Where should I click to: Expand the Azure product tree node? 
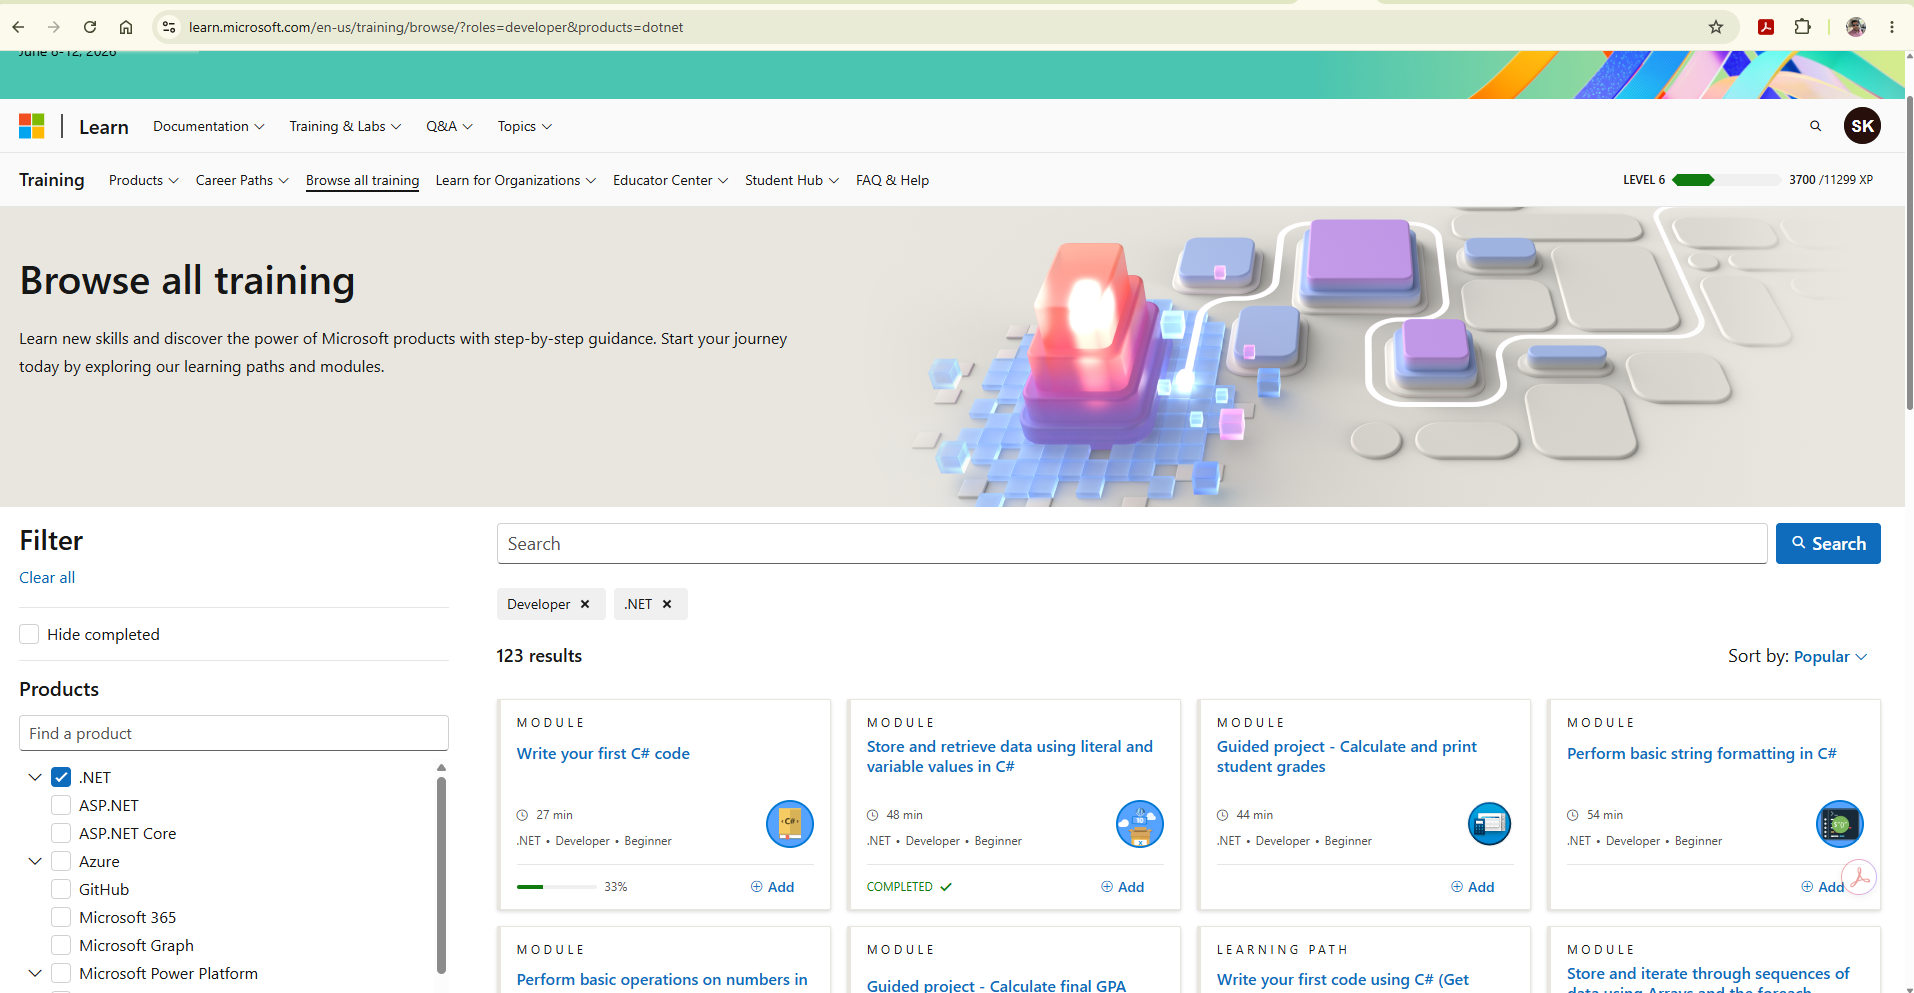click(35, 861)
